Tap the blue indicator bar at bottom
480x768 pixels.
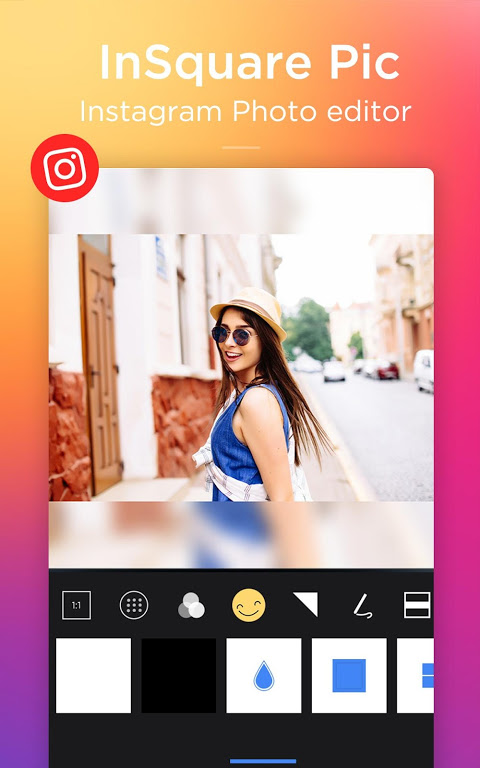(x=263, y=761)
